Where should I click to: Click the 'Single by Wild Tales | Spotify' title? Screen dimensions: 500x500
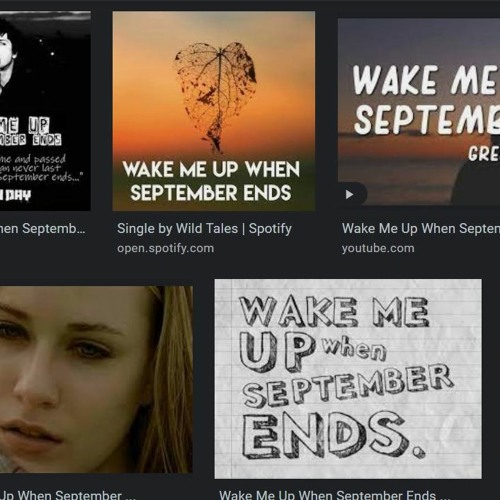coord(204,229)
